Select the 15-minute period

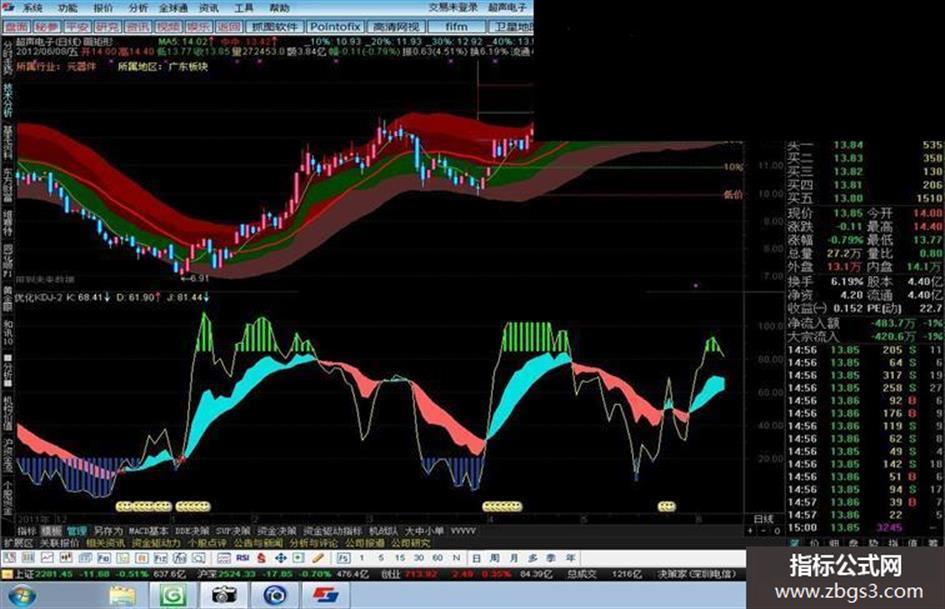(400, 558)
